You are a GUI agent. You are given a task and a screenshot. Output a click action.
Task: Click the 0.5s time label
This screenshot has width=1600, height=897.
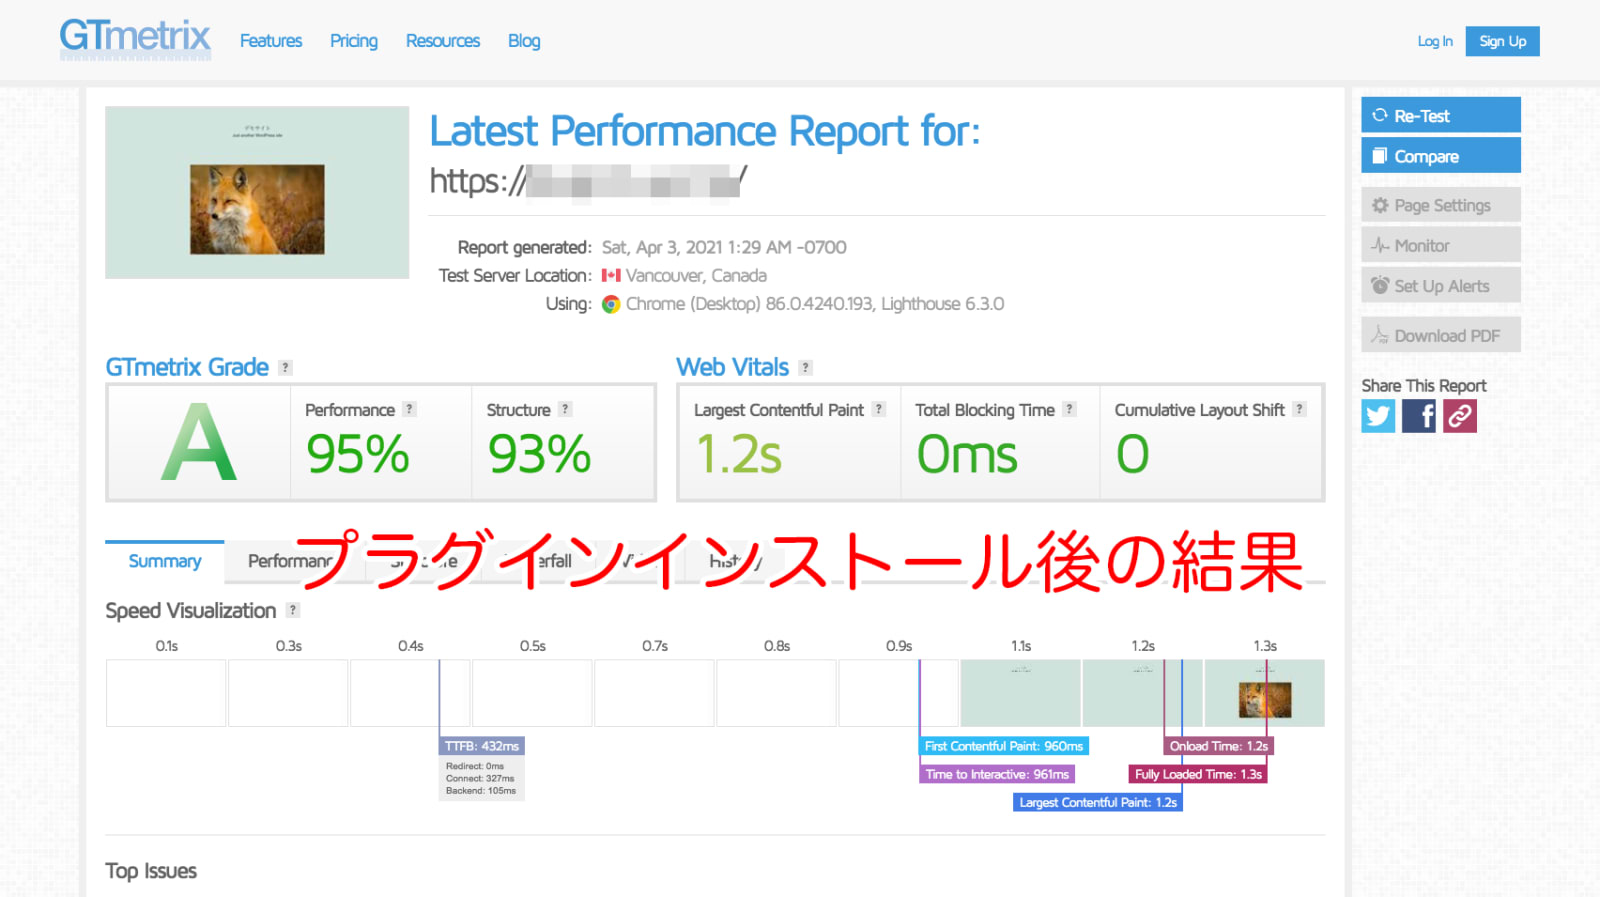533,646
